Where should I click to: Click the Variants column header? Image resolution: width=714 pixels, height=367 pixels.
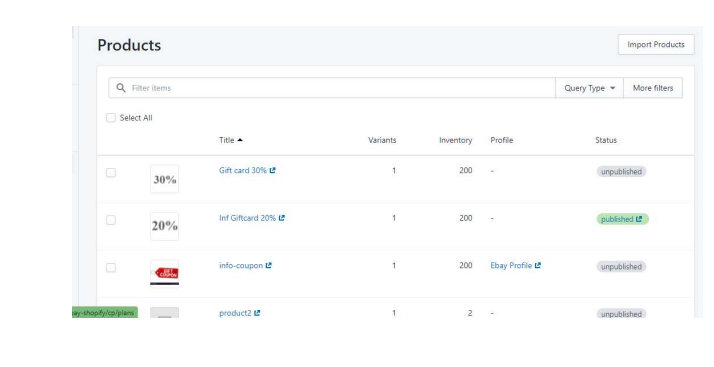(x=382, y=140)
